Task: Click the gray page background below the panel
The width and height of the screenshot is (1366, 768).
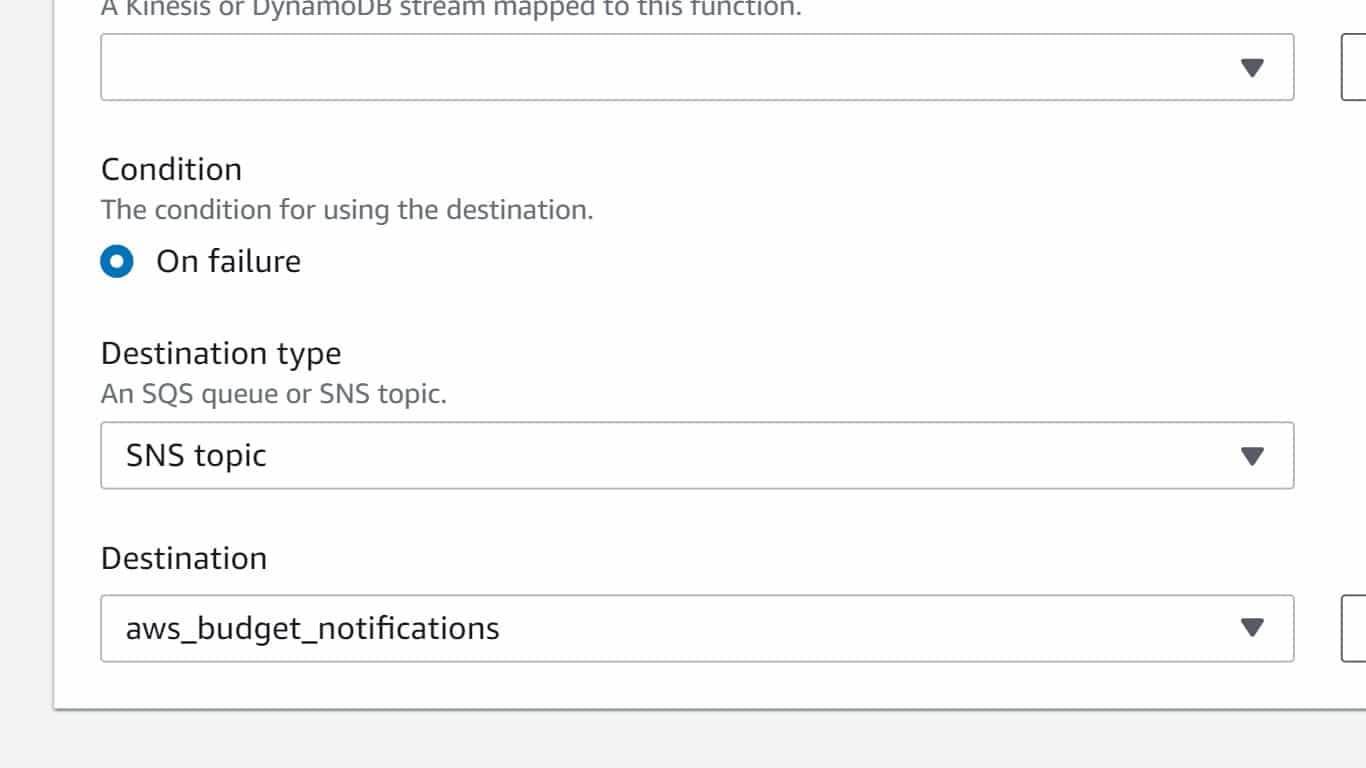Action: tap(700, 742)
